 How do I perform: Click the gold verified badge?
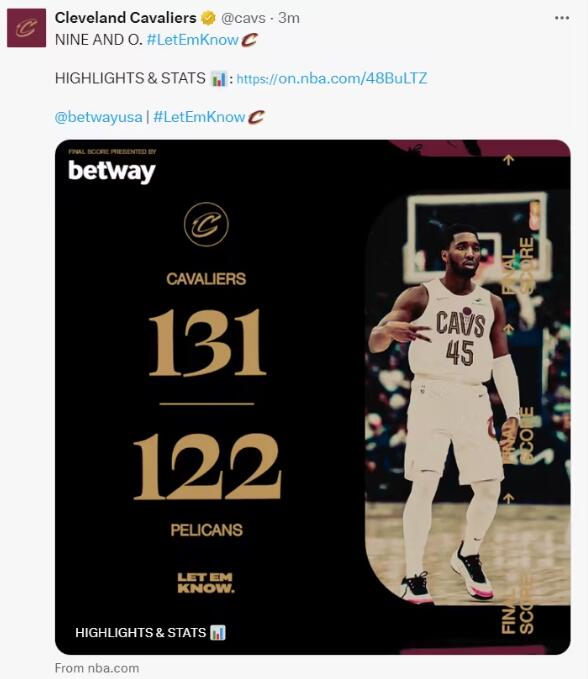click(x=209, y=18)
